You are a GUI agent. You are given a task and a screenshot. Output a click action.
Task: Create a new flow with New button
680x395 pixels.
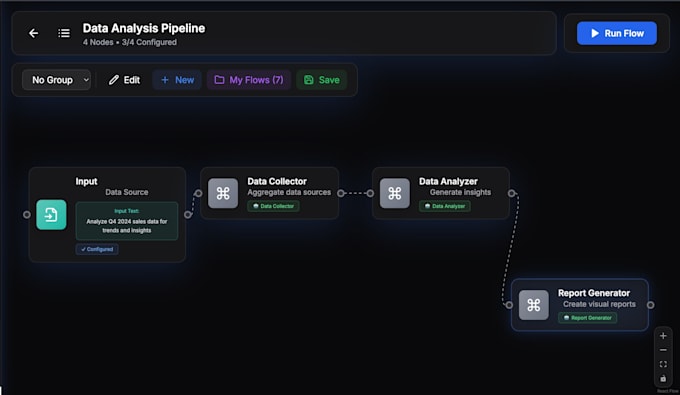tap(177, 80)
